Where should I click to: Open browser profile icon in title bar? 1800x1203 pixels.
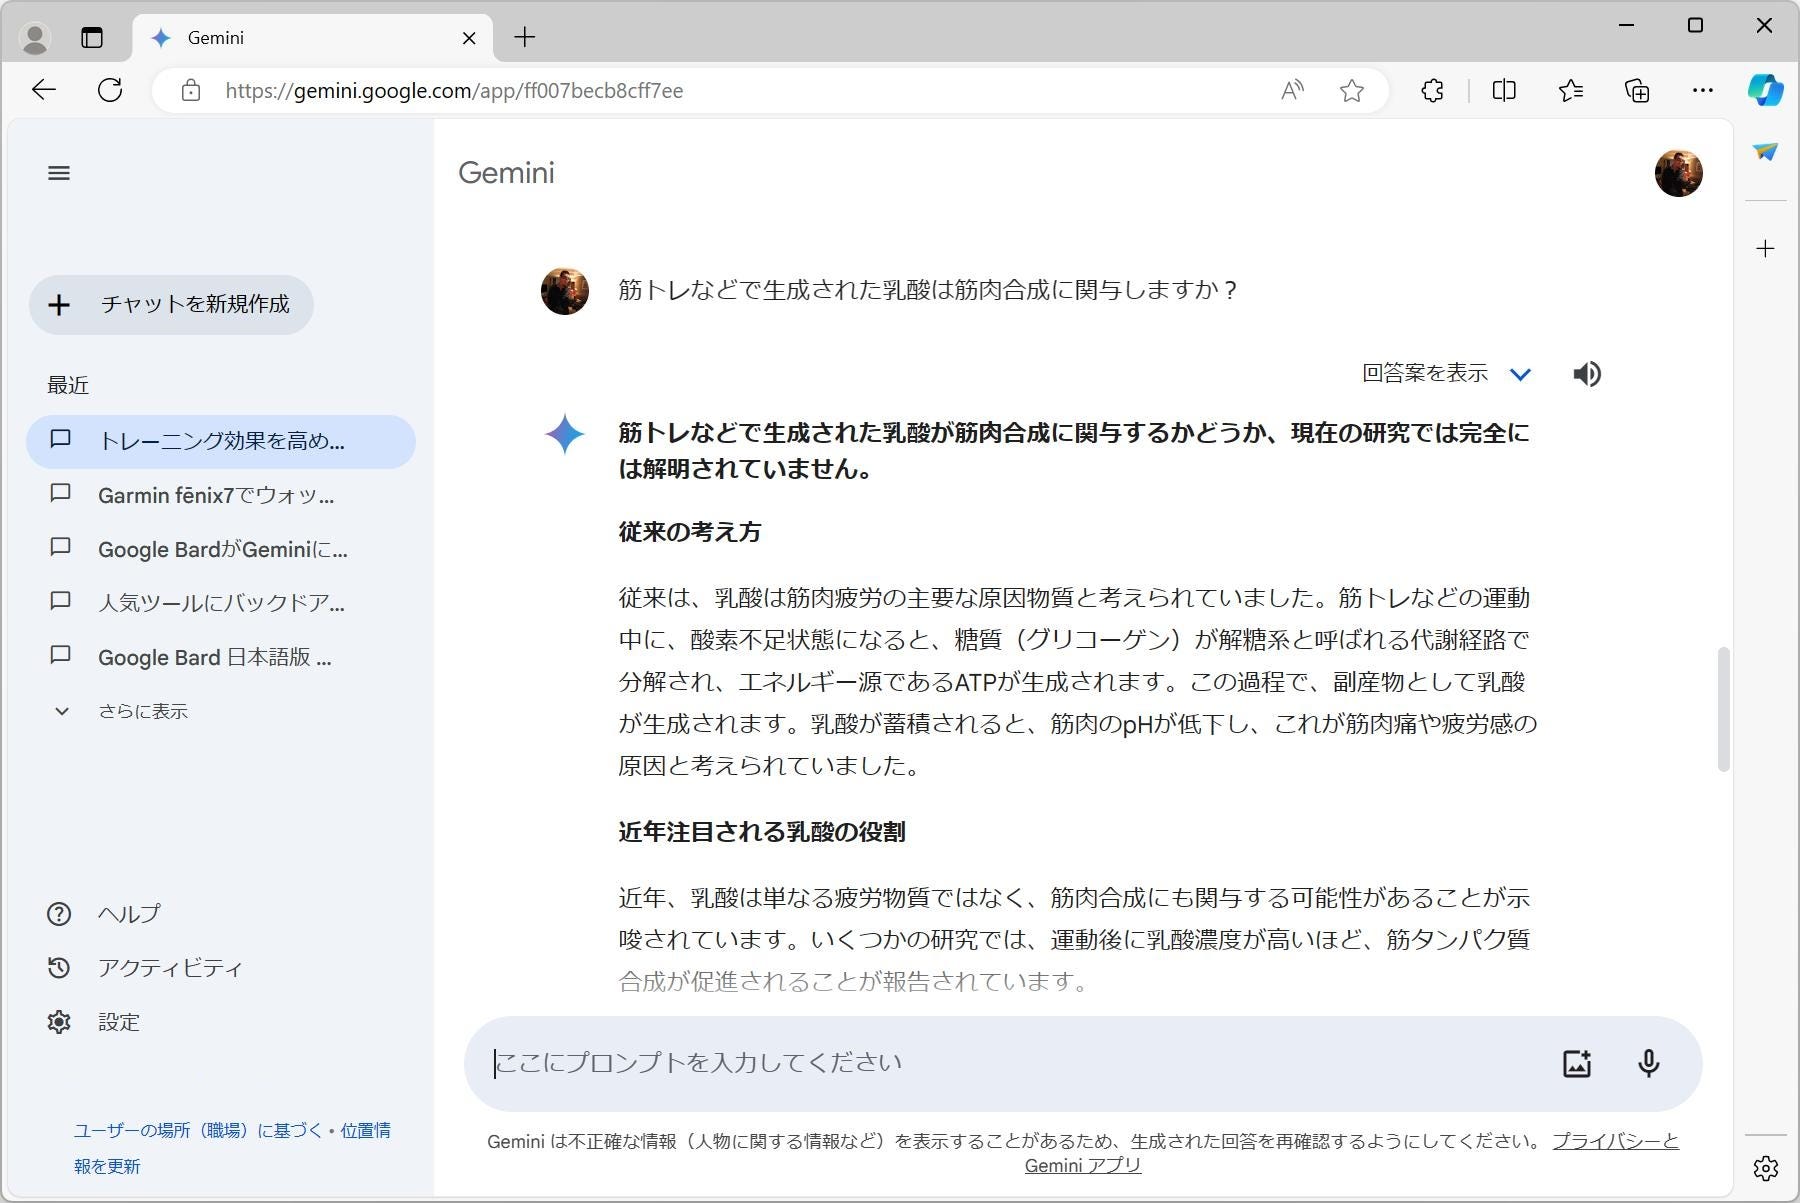[x=36, y=38]
